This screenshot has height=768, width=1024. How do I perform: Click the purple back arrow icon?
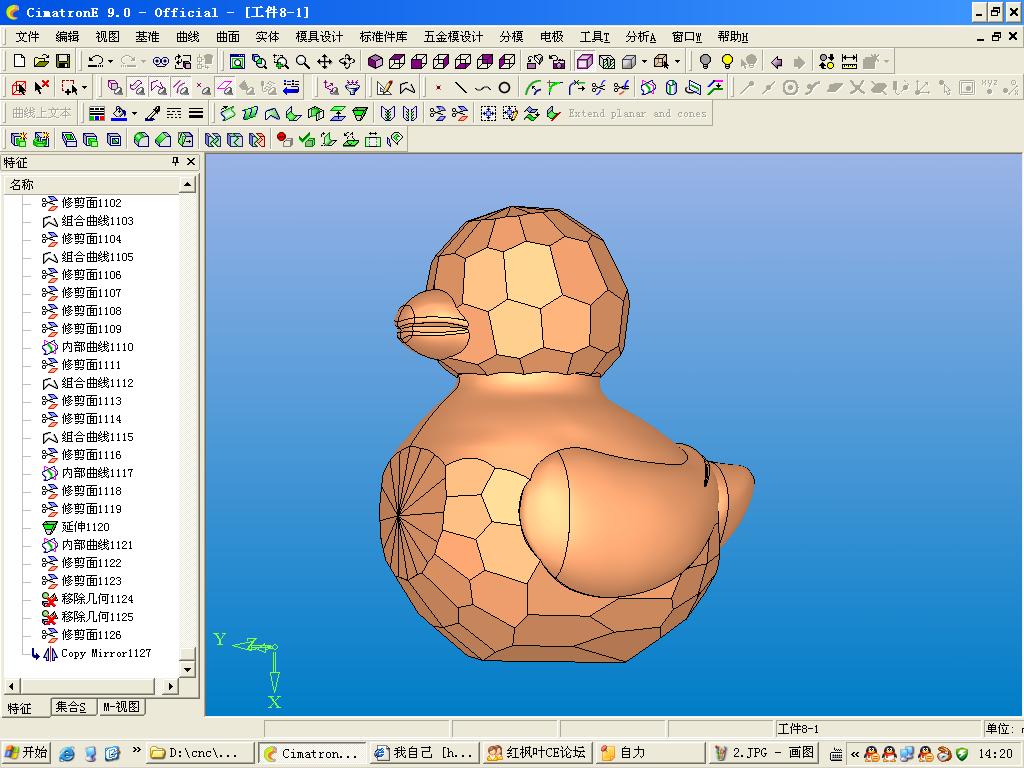coord(776,61)
